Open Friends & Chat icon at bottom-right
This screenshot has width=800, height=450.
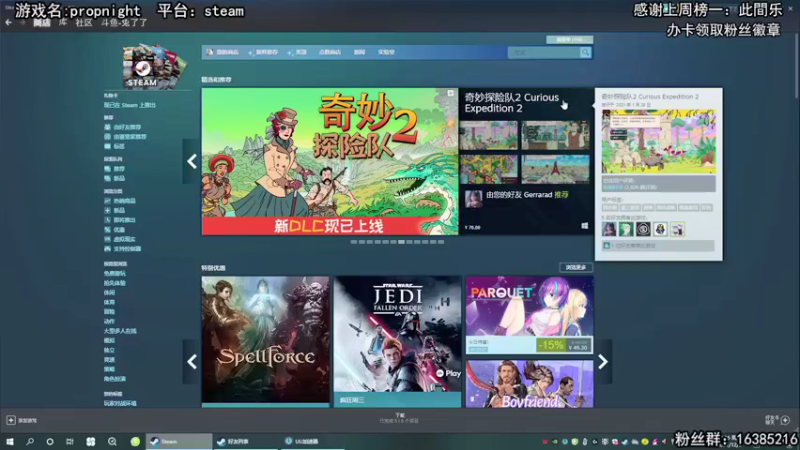click(x=785, y=420)
